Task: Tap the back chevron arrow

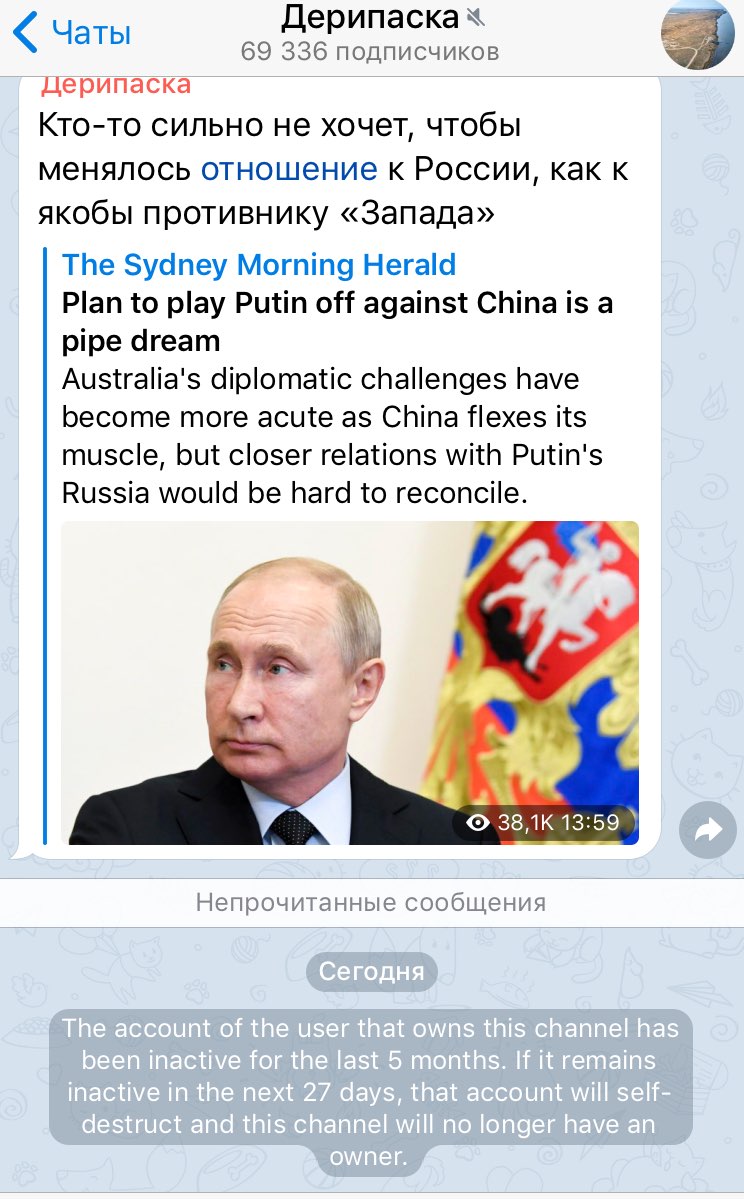Action: tap(24, 33)
